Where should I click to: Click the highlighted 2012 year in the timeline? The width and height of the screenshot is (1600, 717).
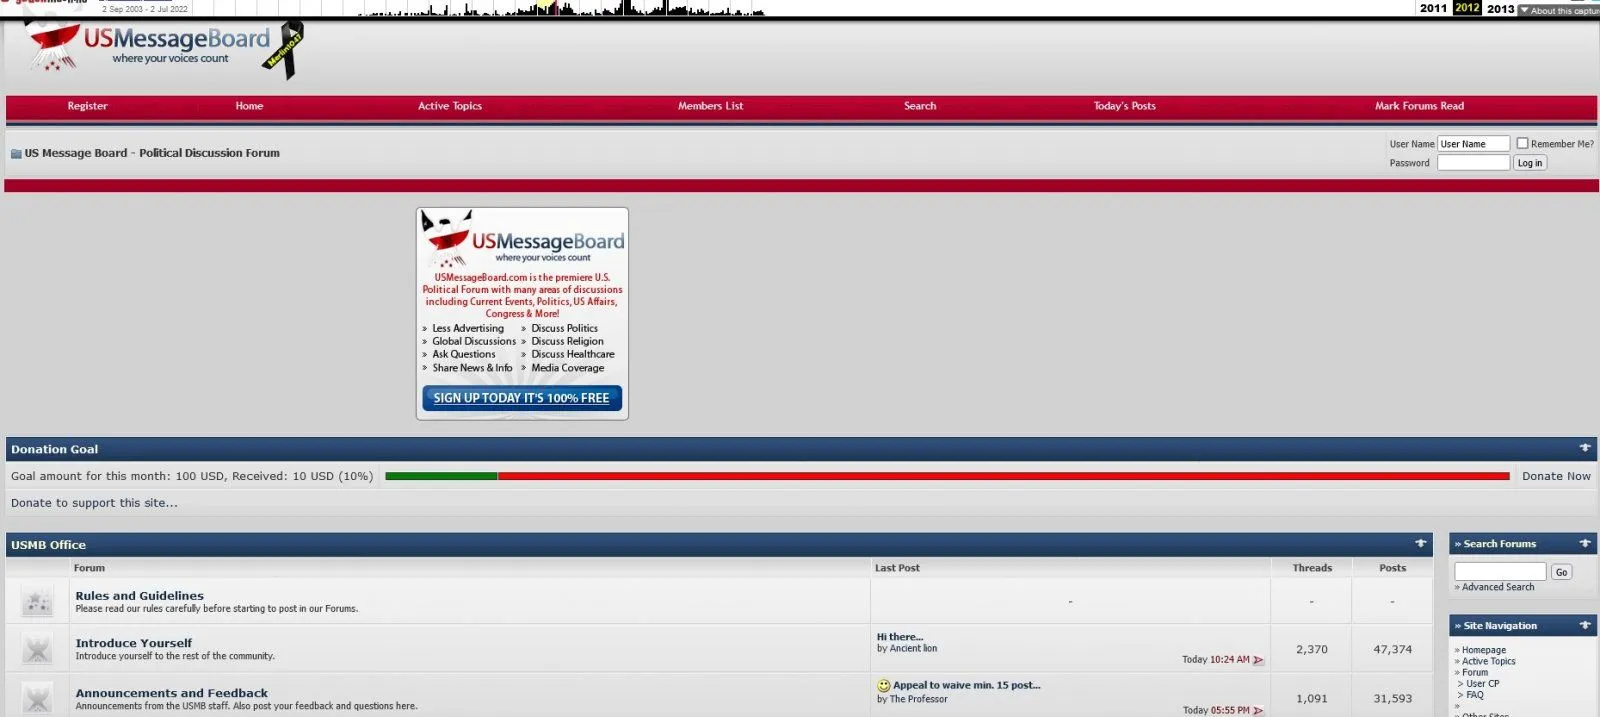point(1467,7)
